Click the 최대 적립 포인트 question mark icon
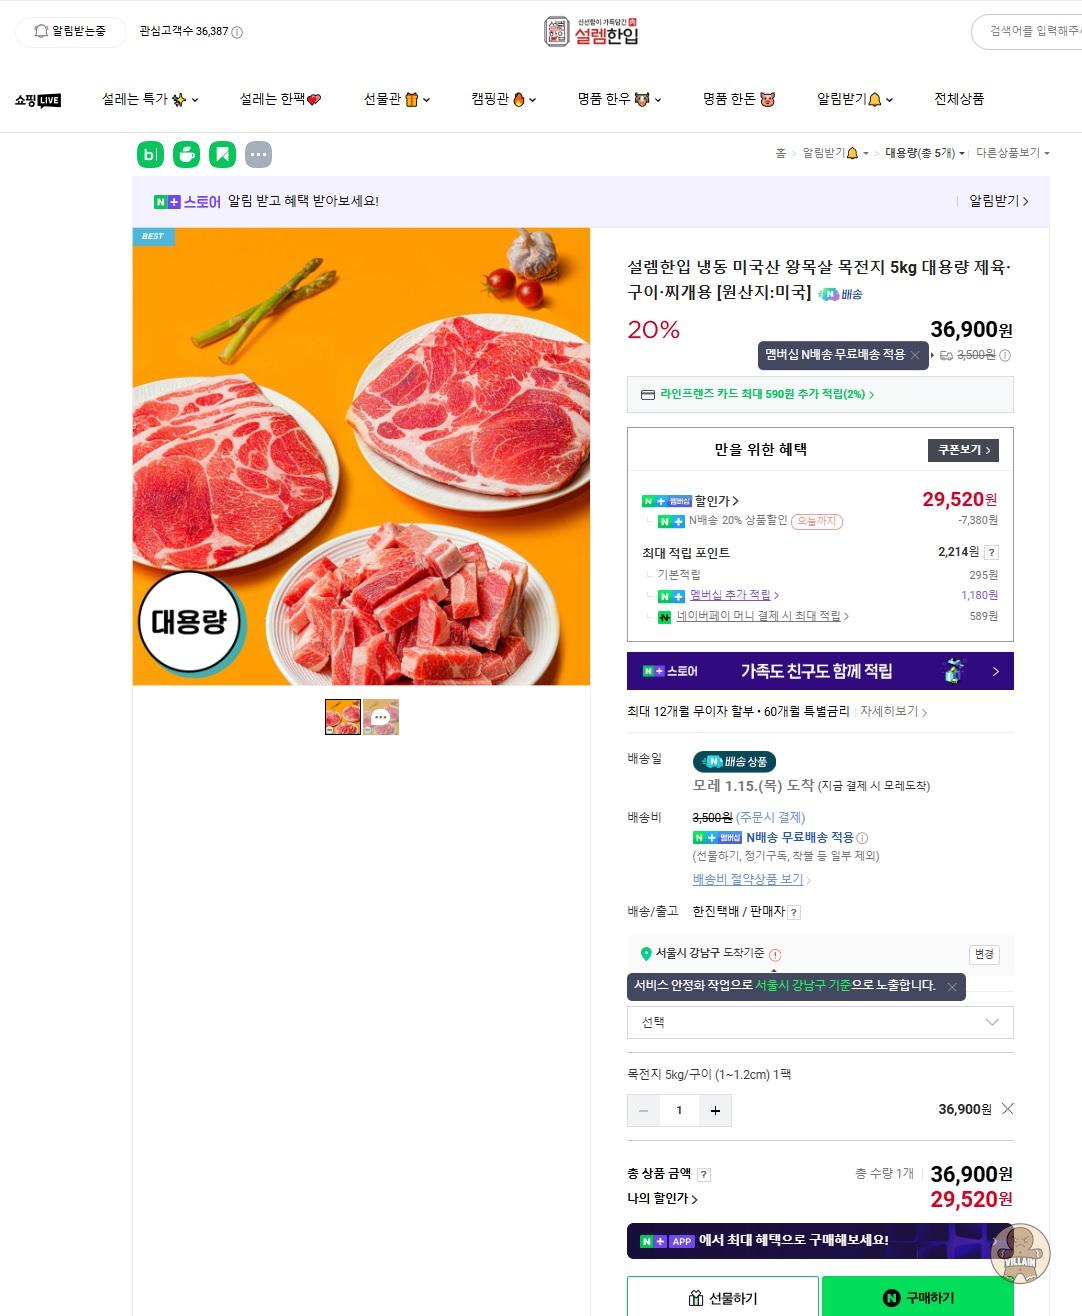This screenshot has width=1082, height=1316. click(991, 552)
